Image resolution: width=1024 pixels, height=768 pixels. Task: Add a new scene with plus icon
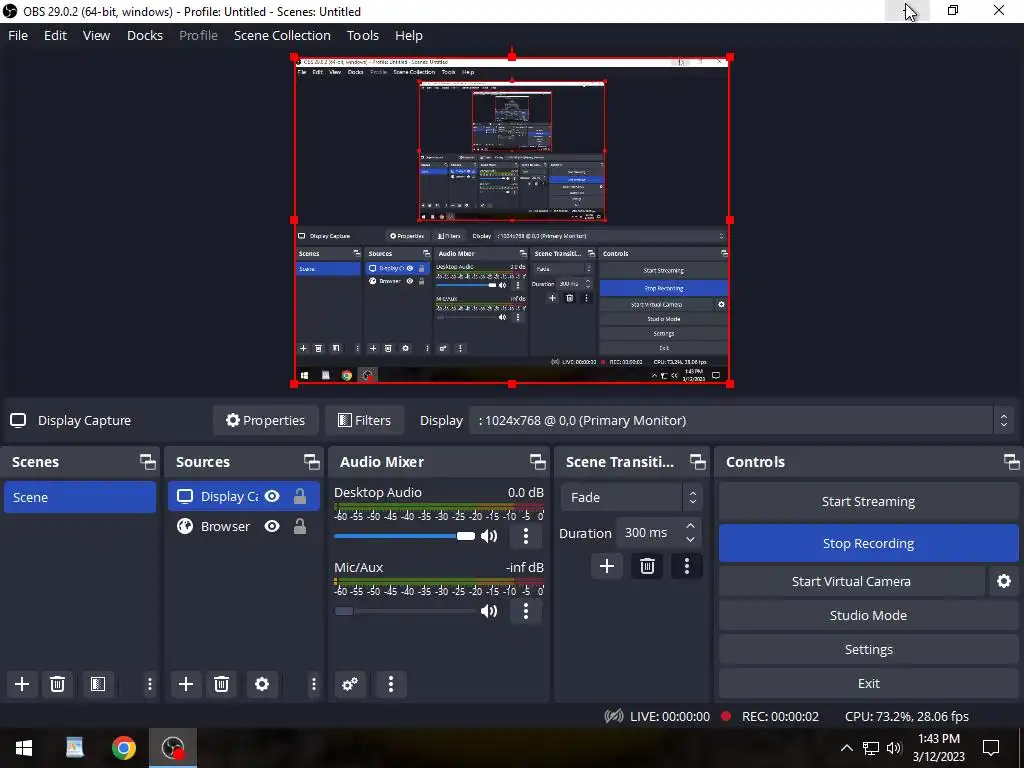(22, 684)
